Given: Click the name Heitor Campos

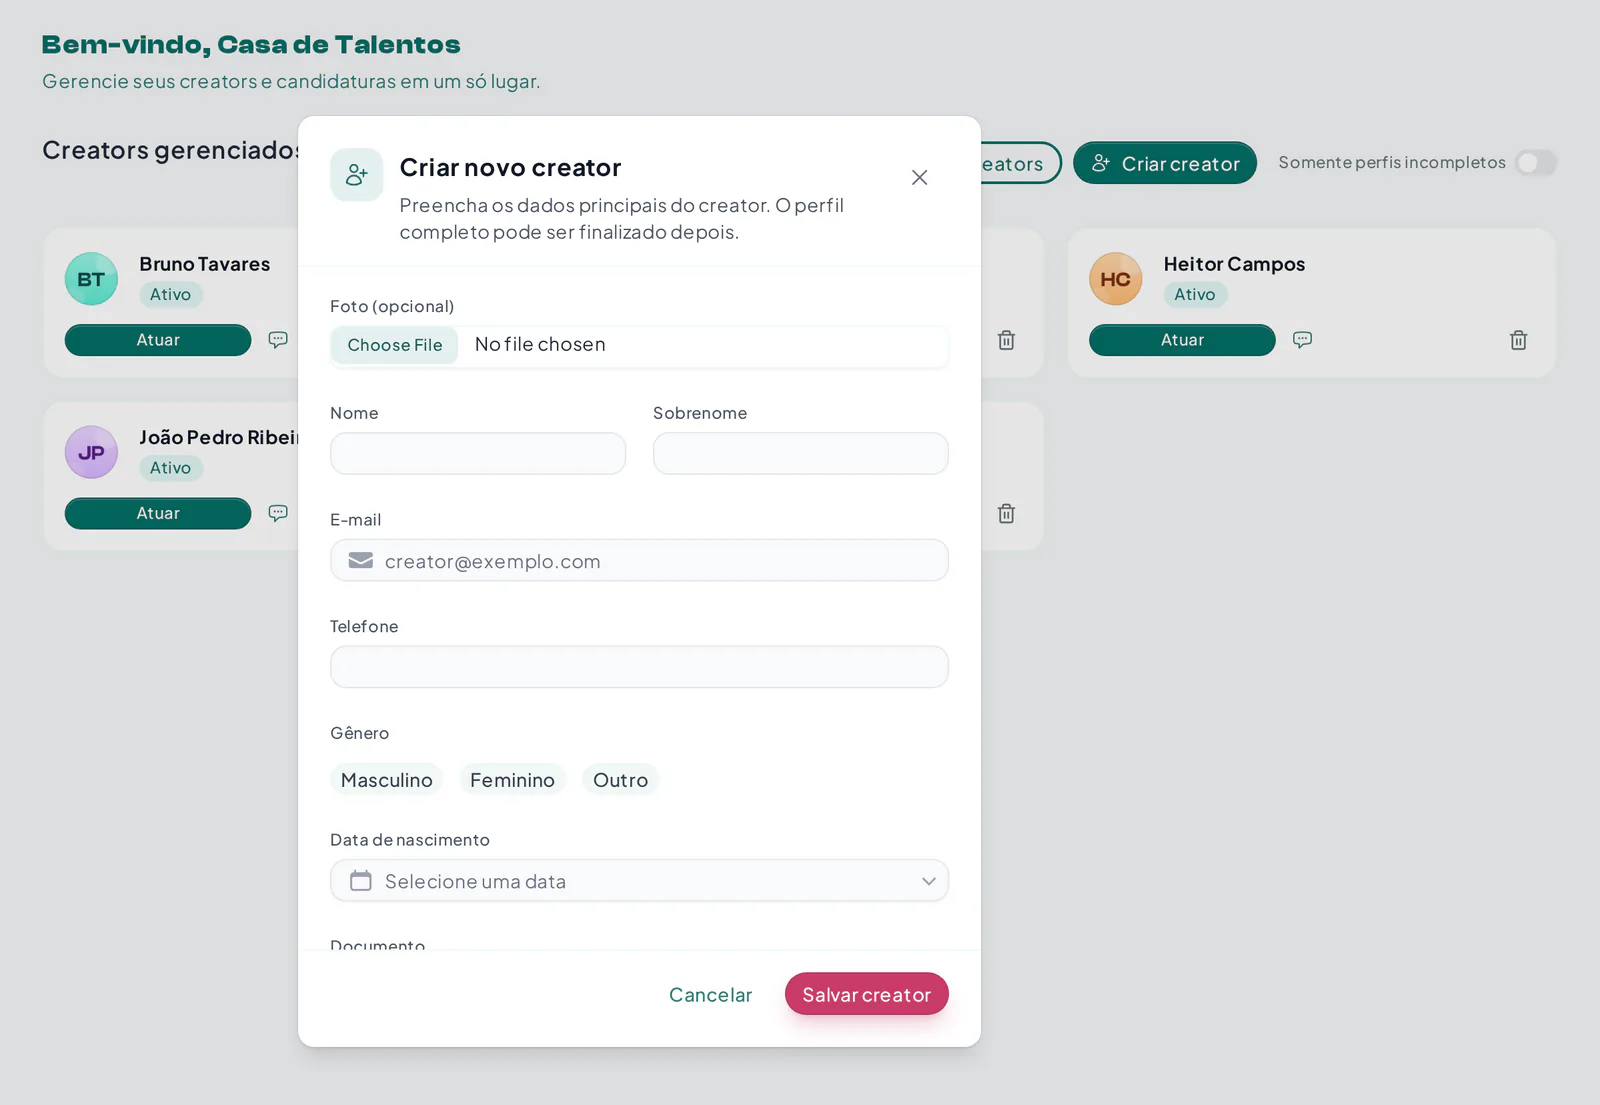Looking at the screenshot, I should click(1234, 264).
